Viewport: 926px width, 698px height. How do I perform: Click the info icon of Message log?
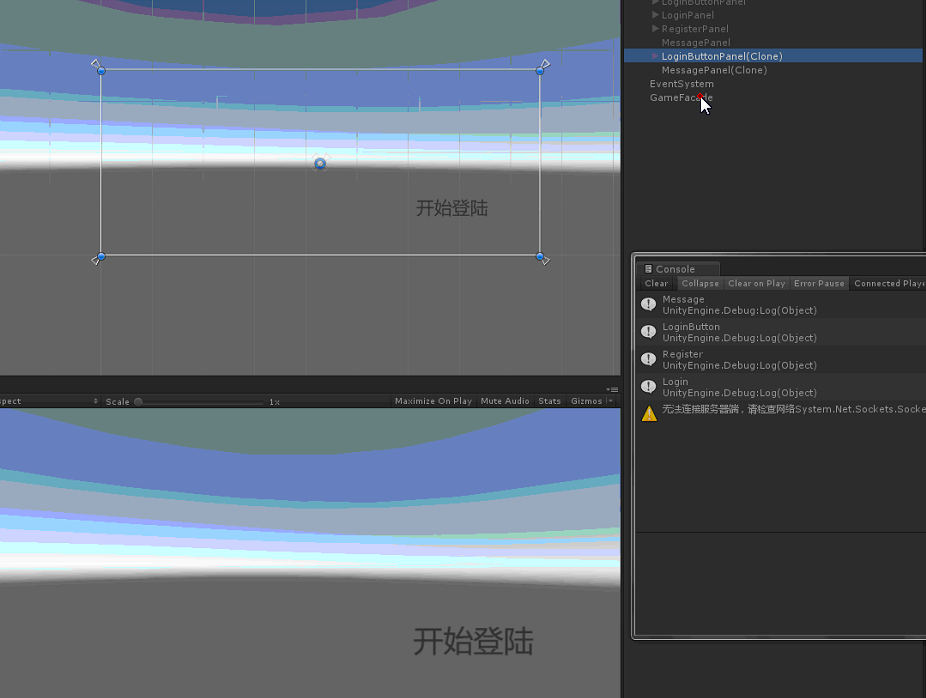click(648, 304)
